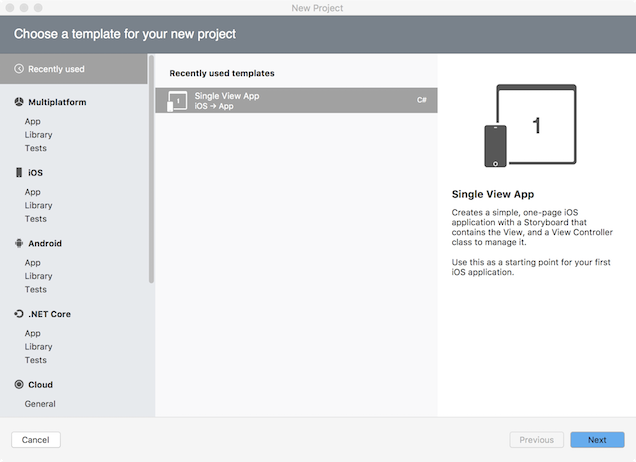Click the Previous button

click(x=536, y=440)
